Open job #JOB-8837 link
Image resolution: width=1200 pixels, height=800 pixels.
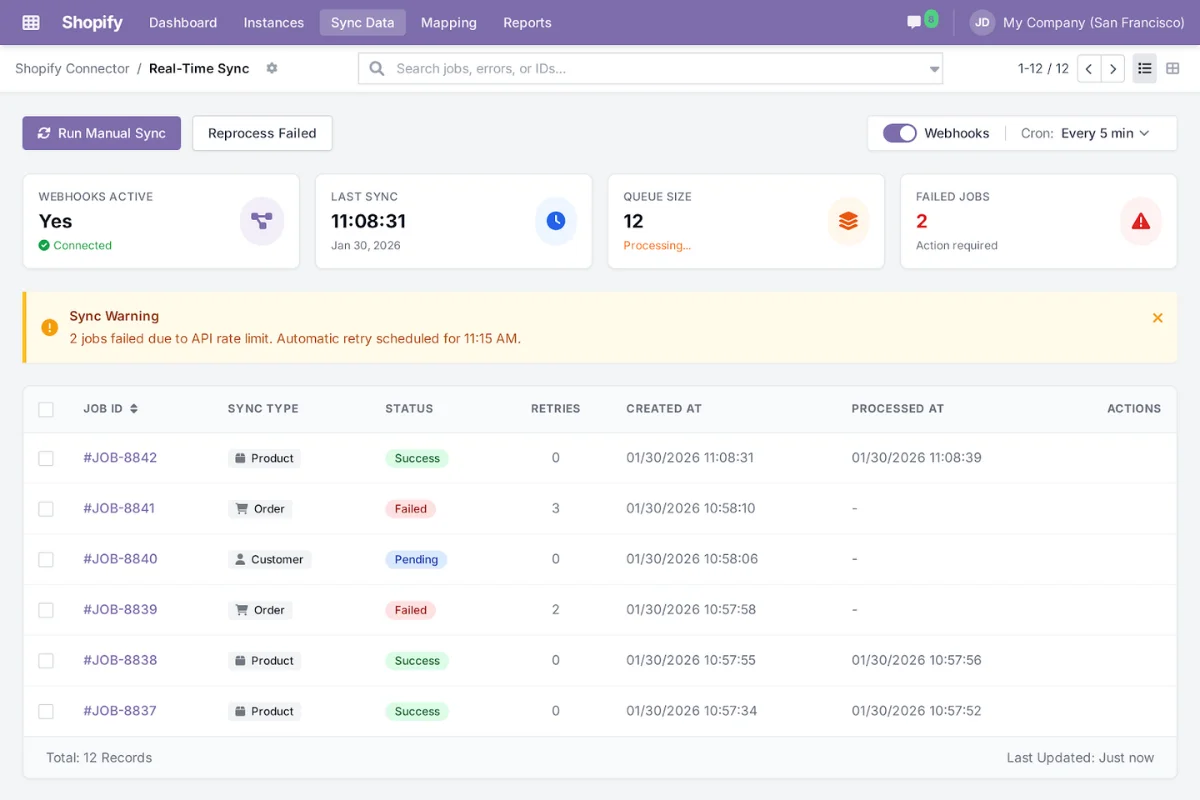[x=120, y=710]
